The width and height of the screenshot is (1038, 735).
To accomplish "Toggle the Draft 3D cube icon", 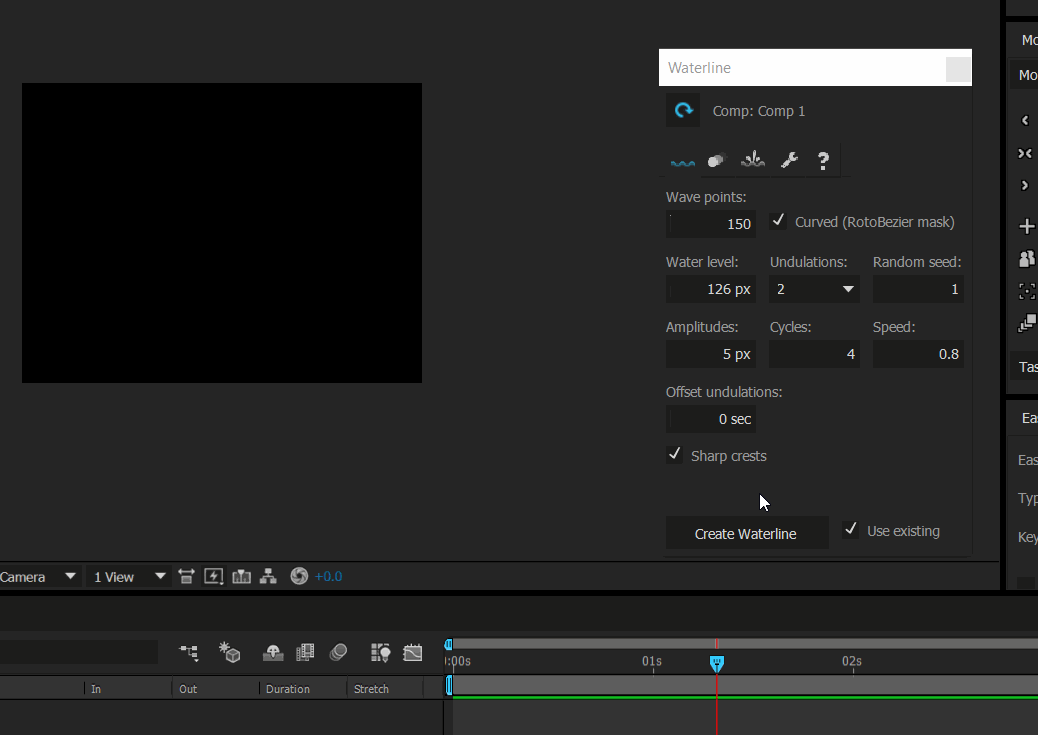I will [x=229, y=653].
